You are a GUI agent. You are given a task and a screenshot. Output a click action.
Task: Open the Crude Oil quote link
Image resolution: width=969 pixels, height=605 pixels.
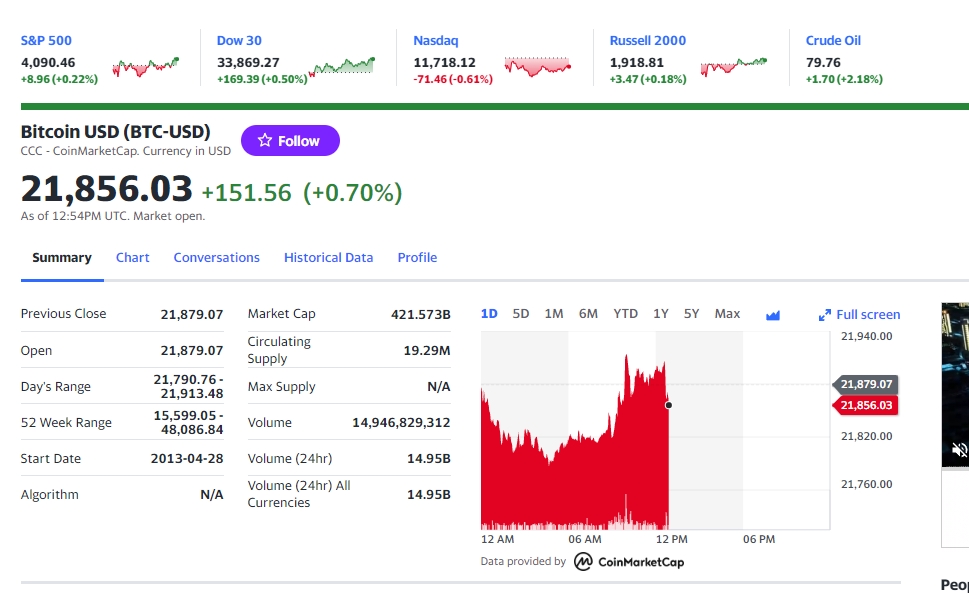pyautogui.click(x=833, y=41)
